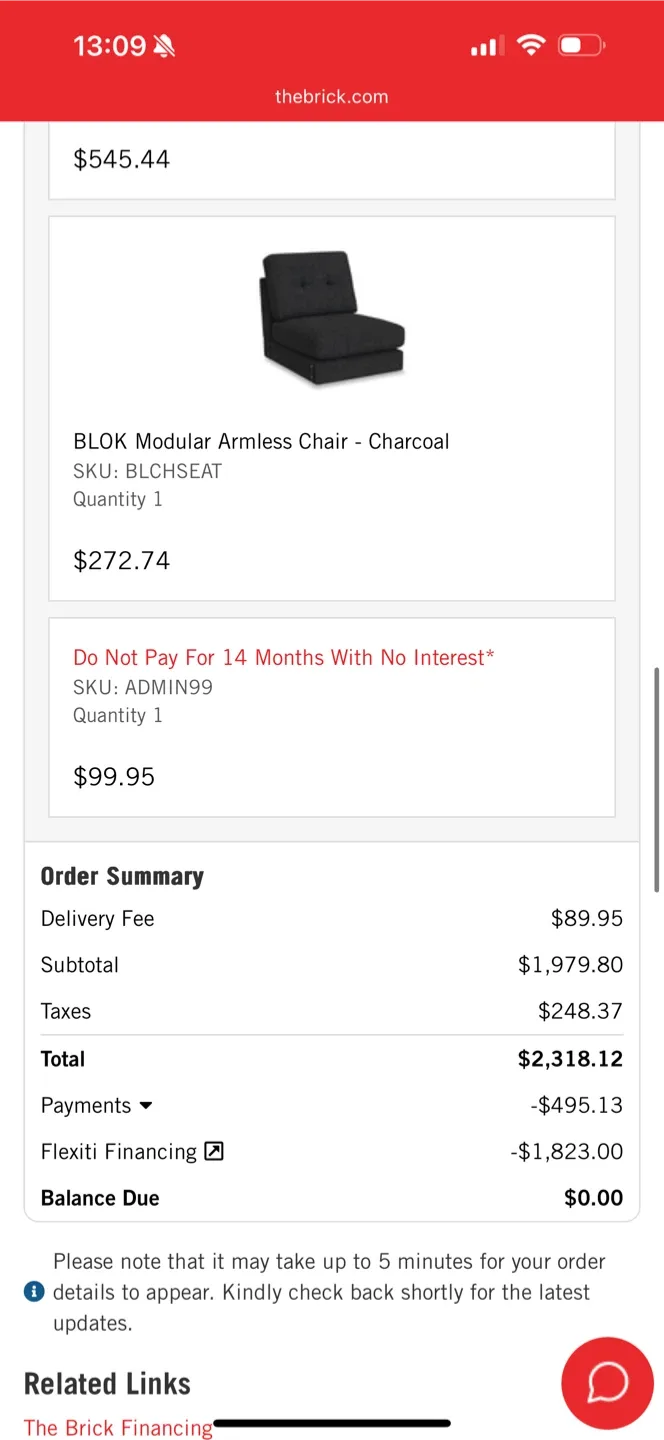Select the Order Summary heading
This screenshot has width=664, height=1440.
click(x=122, y=876)
